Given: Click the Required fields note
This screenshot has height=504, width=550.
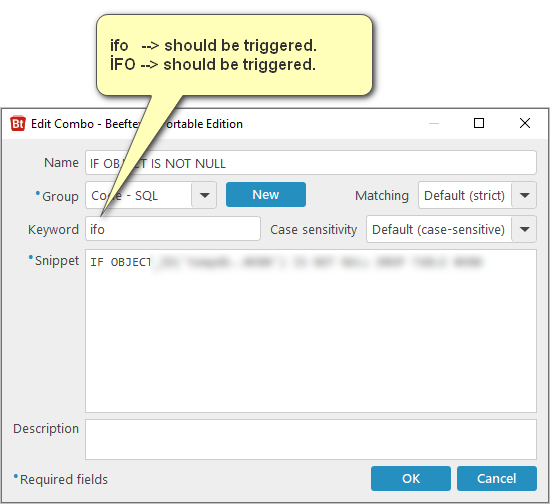Looking at the screenshot, I should (63, 479).
